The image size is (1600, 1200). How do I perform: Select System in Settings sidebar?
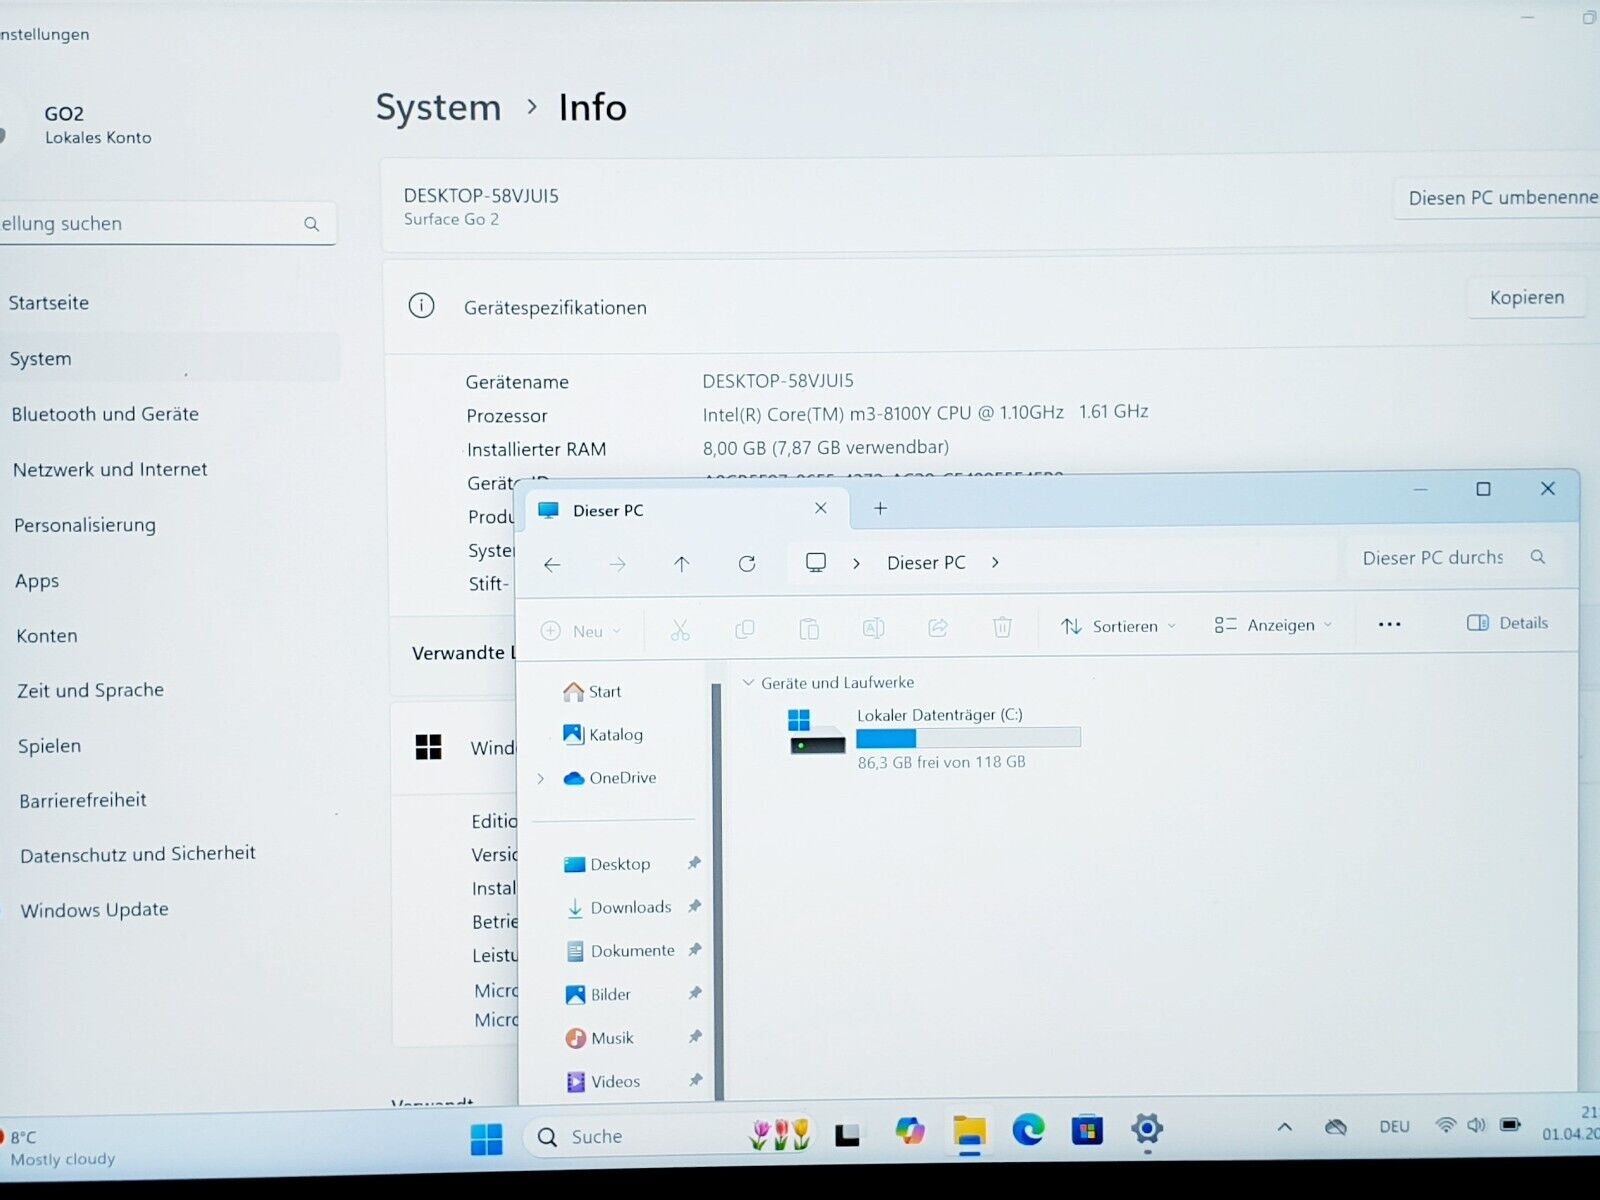[x=170, y=358]
